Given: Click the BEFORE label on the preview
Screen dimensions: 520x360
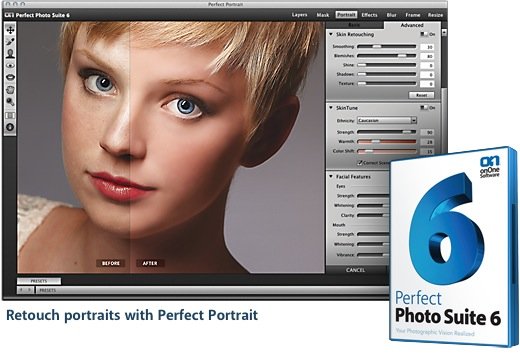Looking at the screenshot, I should click(111, 263).
